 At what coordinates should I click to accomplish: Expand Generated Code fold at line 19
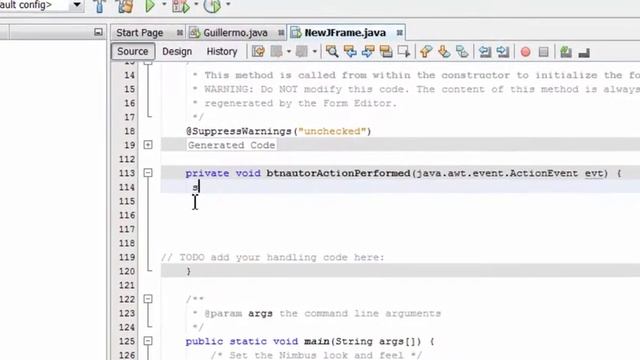tap(148, 145)
